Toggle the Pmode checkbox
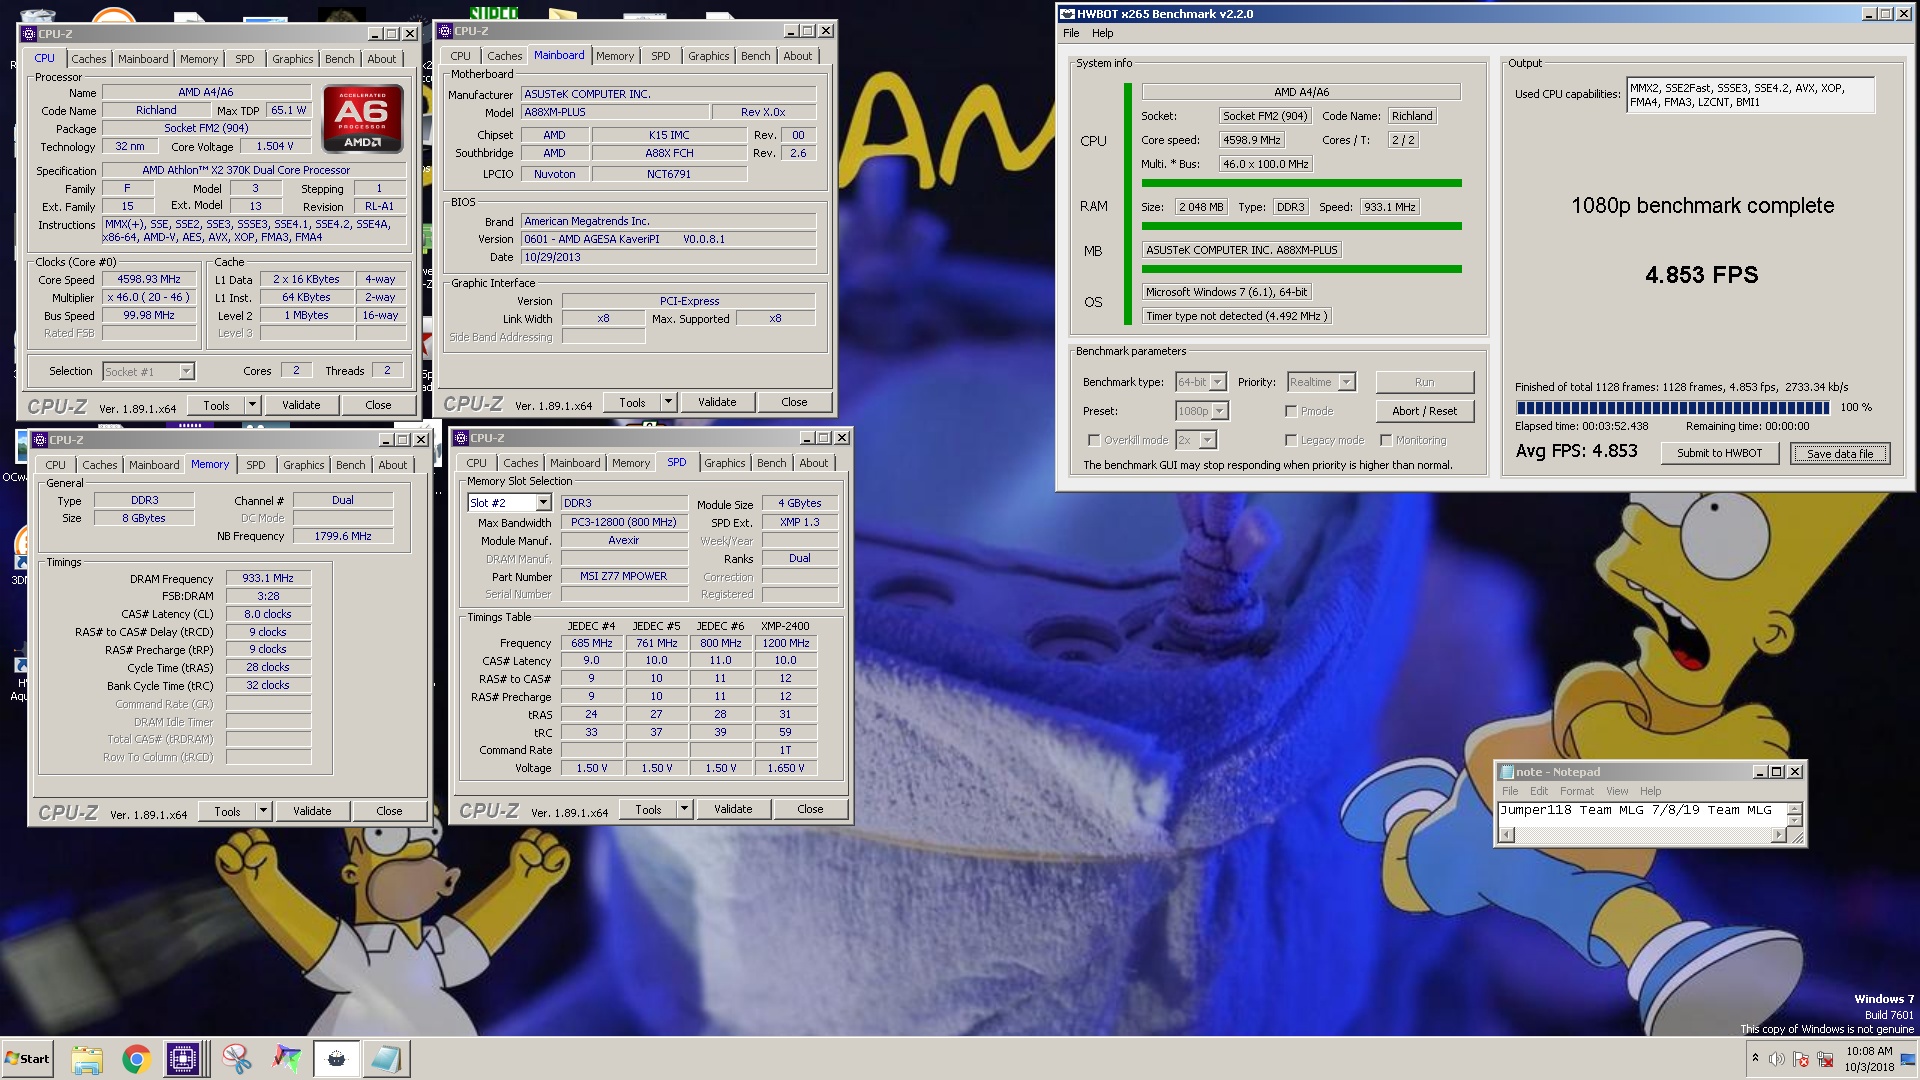This screenshot has height=1080, width=1920. (x=1291, y=411)
